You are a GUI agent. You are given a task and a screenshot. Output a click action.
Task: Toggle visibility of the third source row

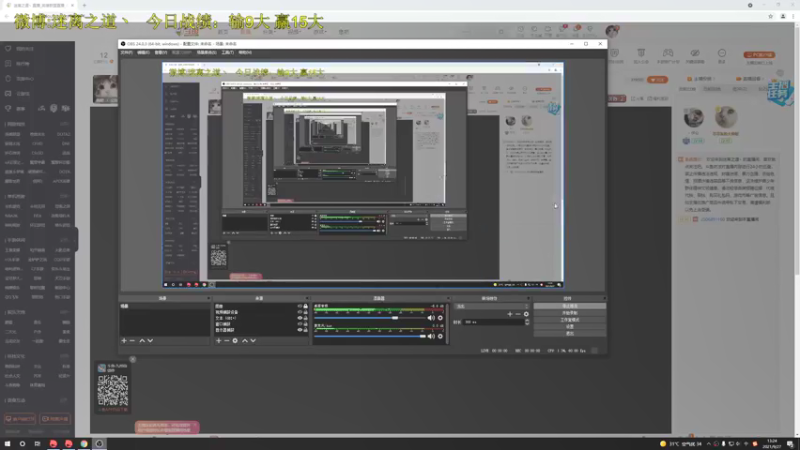299,318
